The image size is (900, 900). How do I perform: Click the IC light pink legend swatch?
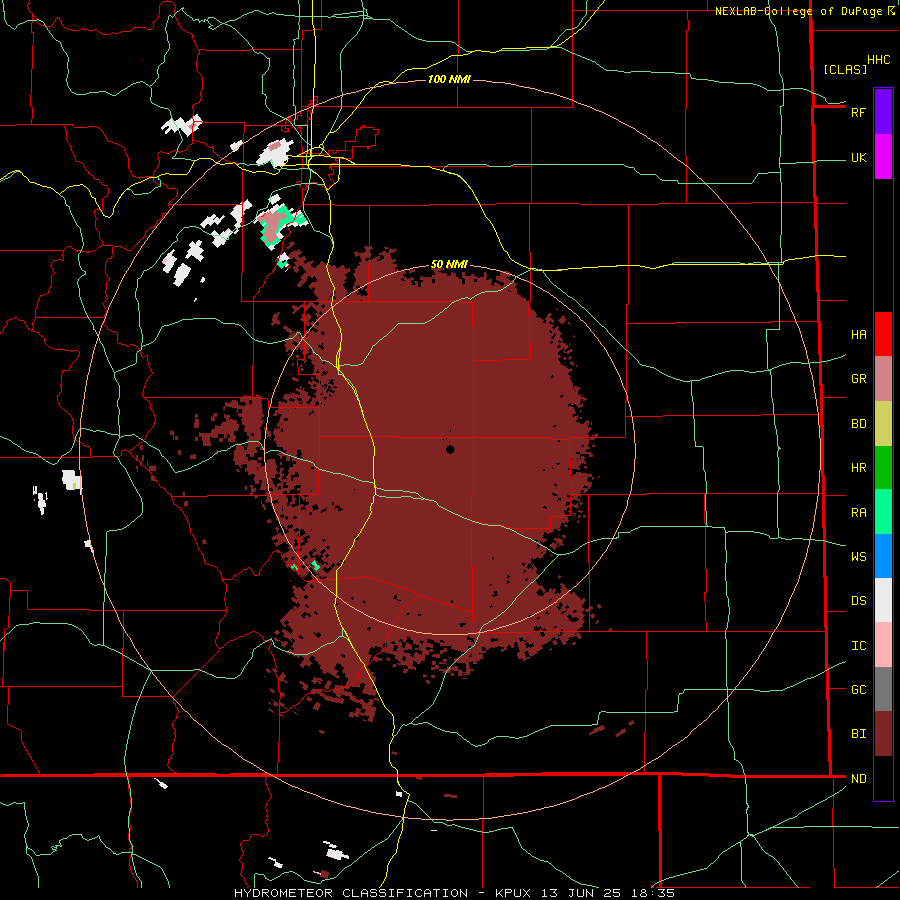pos(883,645)
